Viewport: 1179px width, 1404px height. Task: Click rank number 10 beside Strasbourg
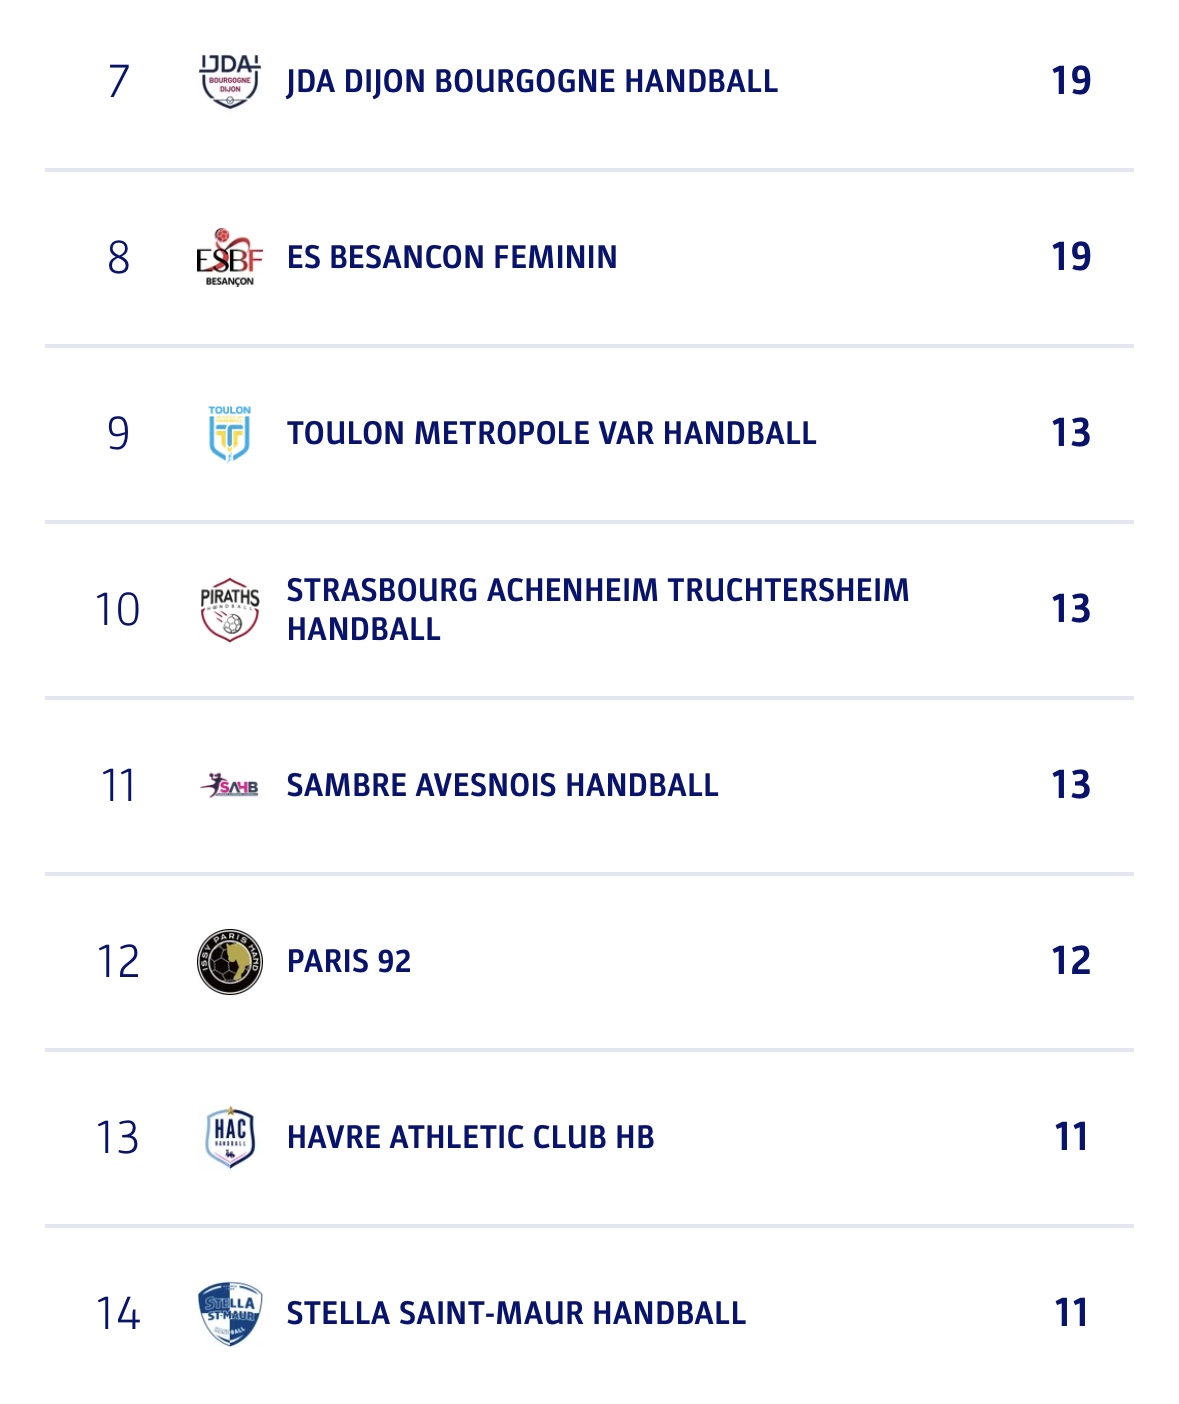[118, 609]
